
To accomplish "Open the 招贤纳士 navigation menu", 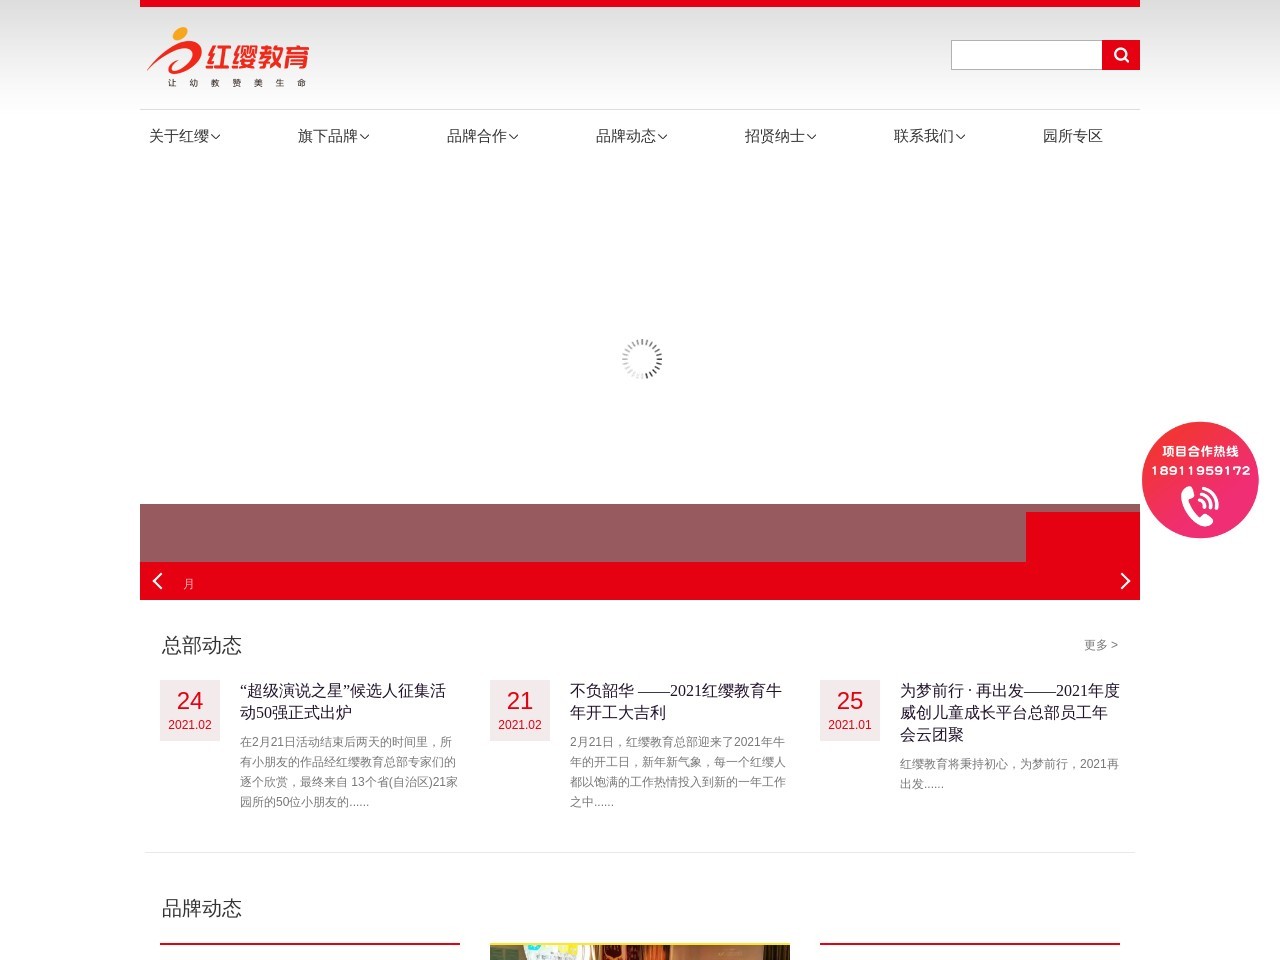I will (x=780, y=136).
